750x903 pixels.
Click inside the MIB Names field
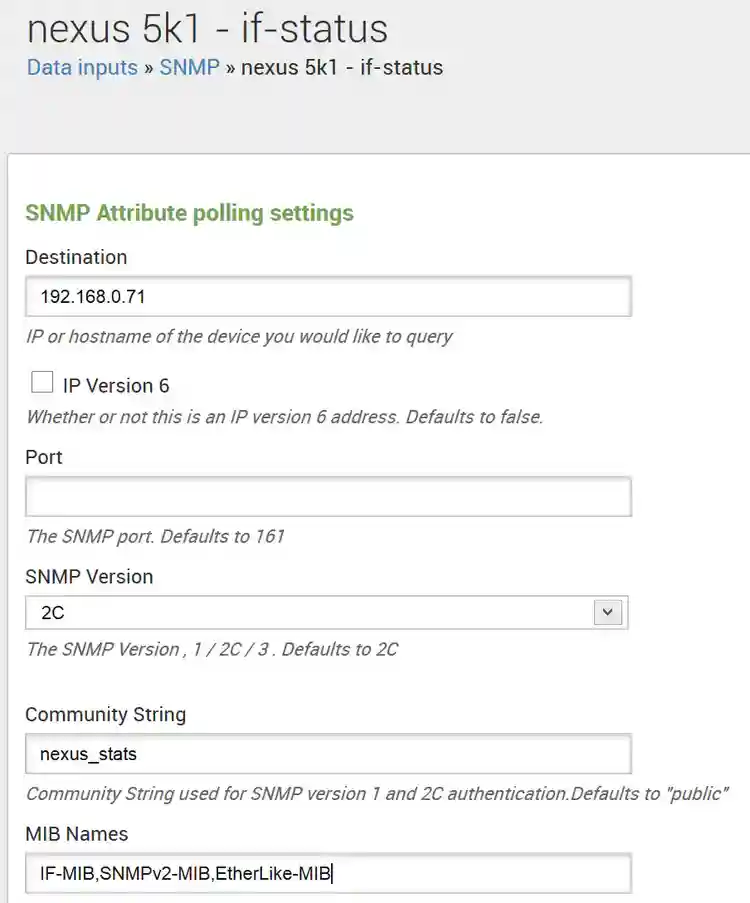328,873
